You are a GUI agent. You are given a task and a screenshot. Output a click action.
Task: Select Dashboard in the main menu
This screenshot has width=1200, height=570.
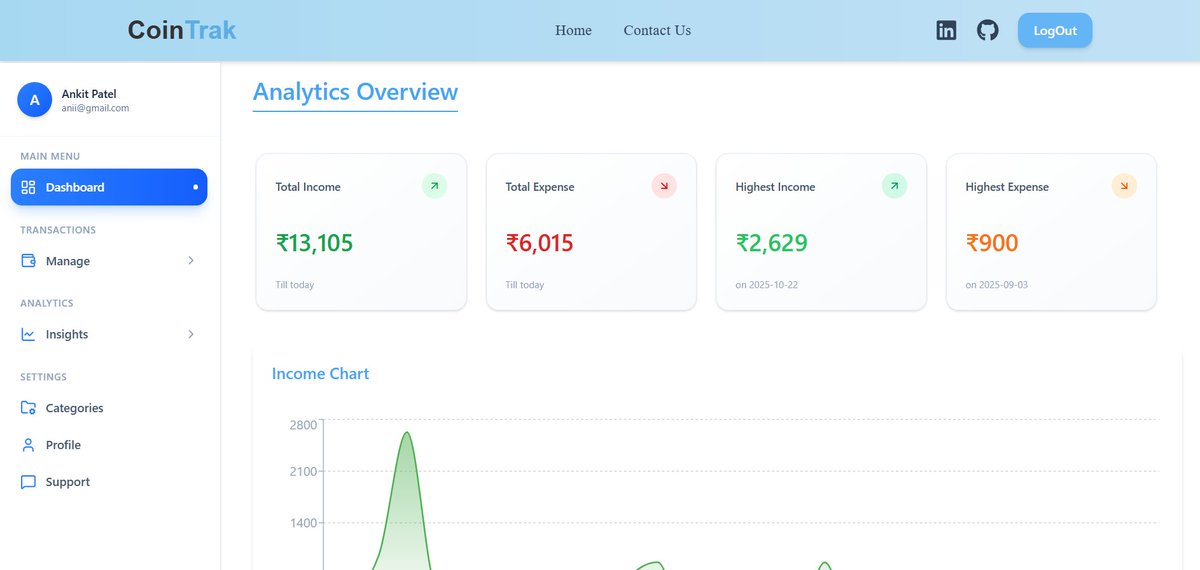(109, 187)
